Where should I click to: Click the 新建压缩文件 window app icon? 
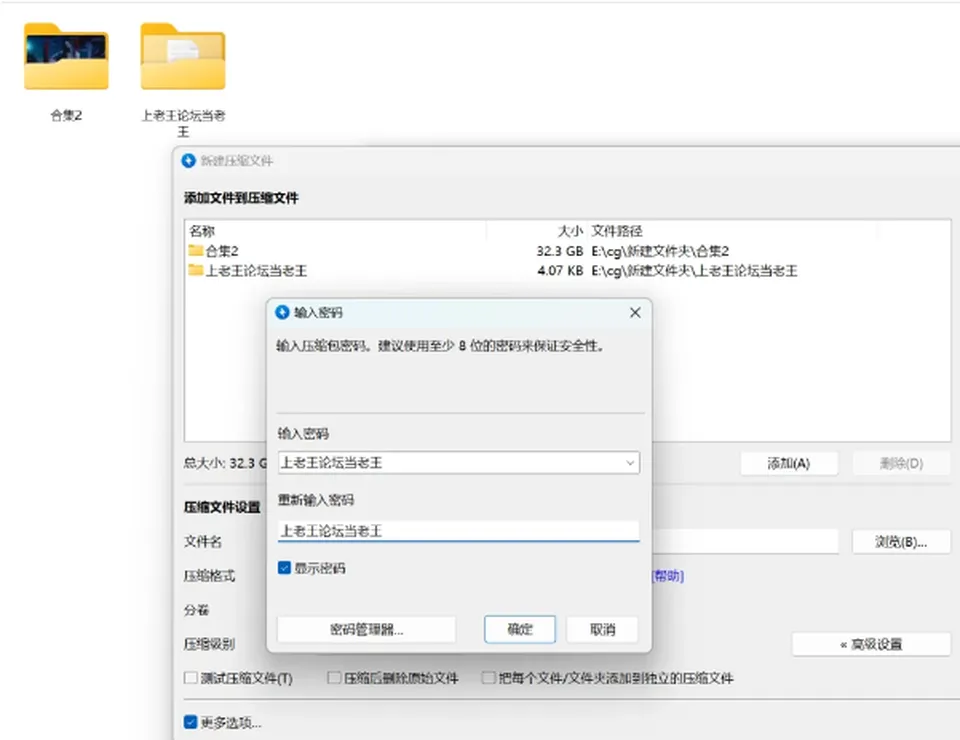pyautogui.click(x=189, y=161)
